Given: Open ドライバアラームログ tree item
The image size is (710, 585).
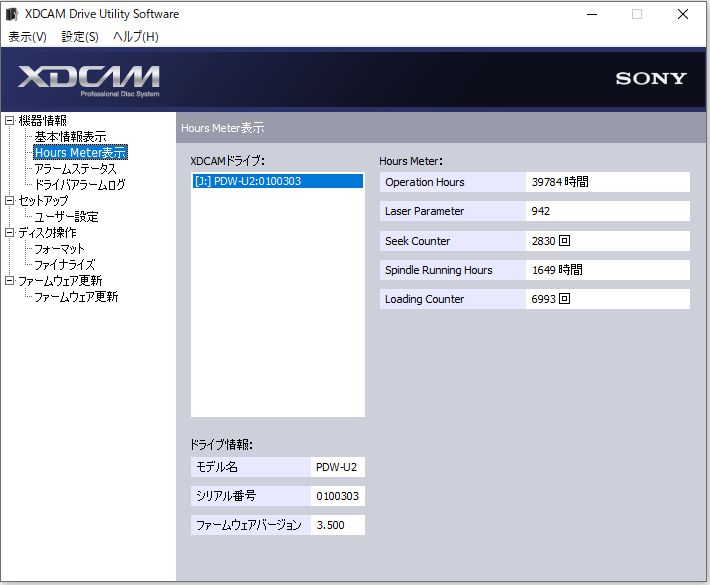Looking at the screenshot, I should point(80,185).
